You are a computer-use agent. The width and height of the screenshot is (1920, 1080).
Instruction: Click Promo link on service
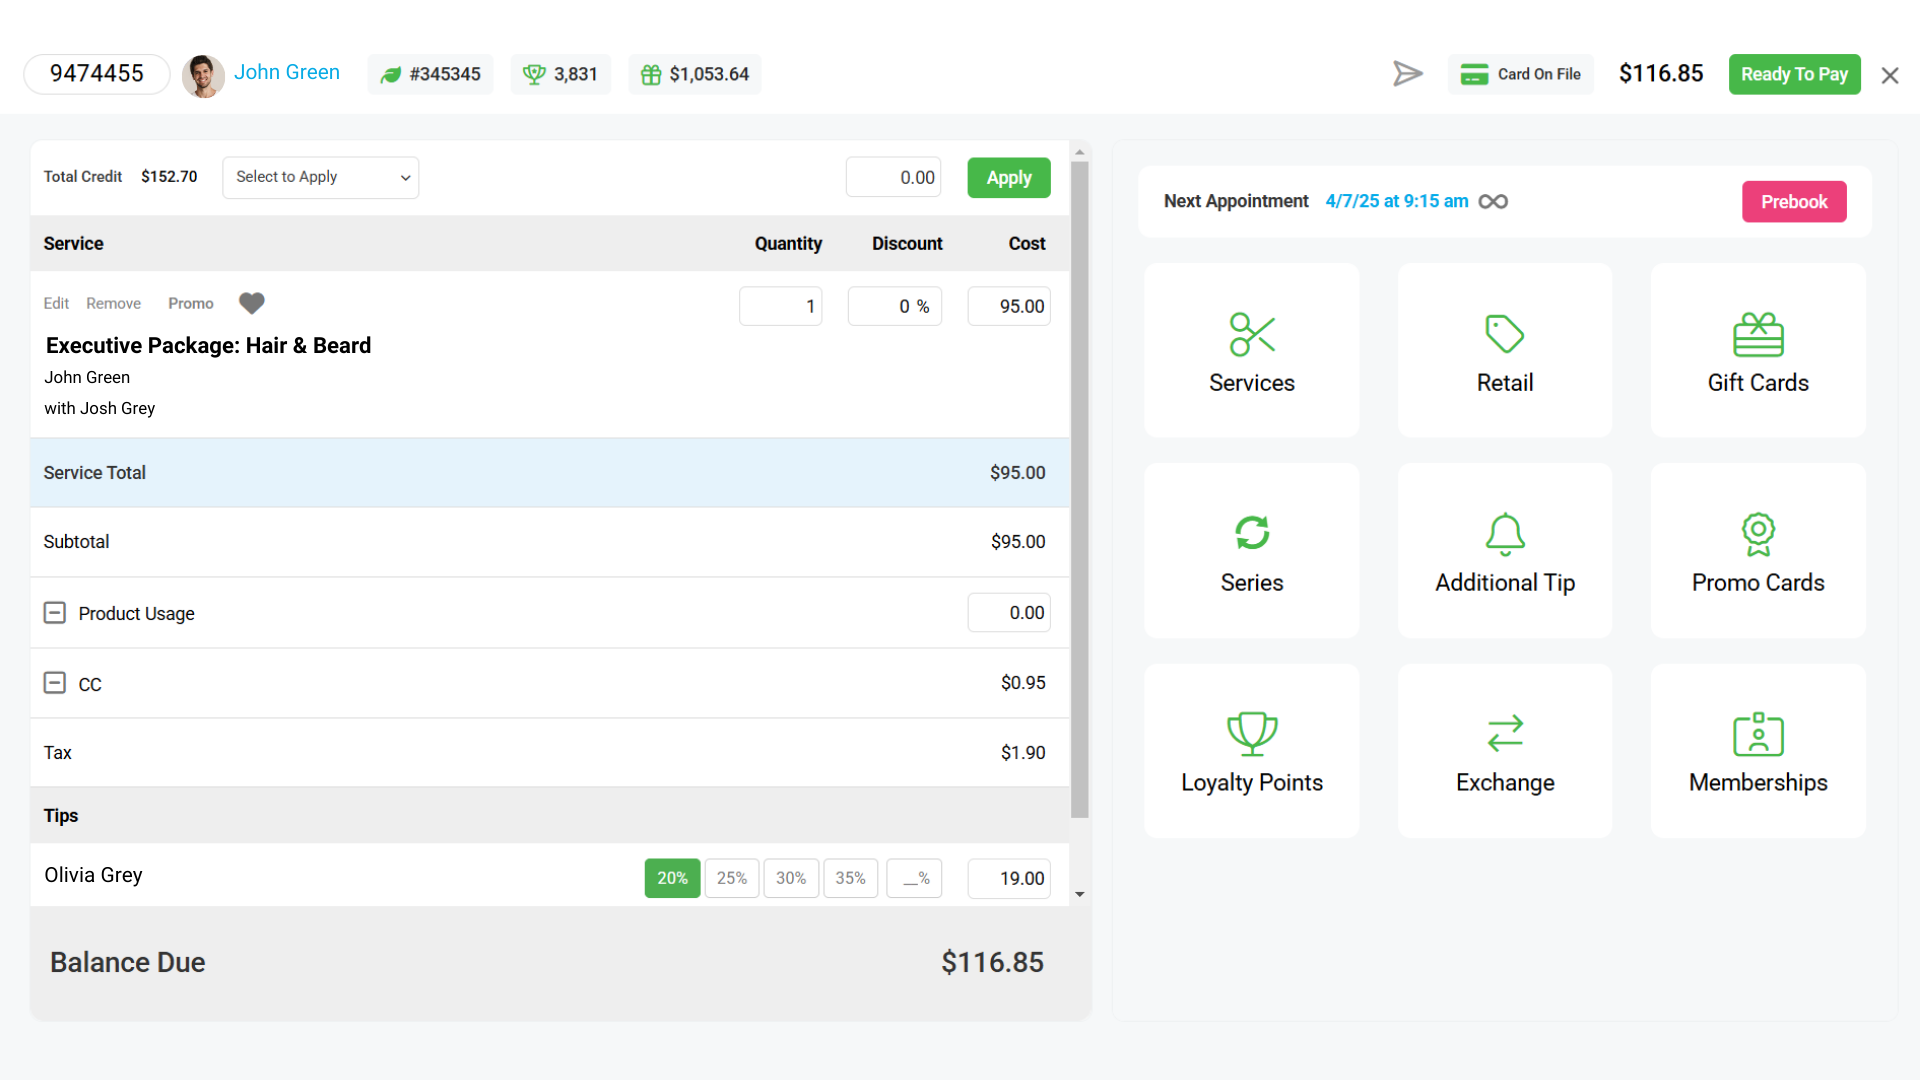pos(190,303)
